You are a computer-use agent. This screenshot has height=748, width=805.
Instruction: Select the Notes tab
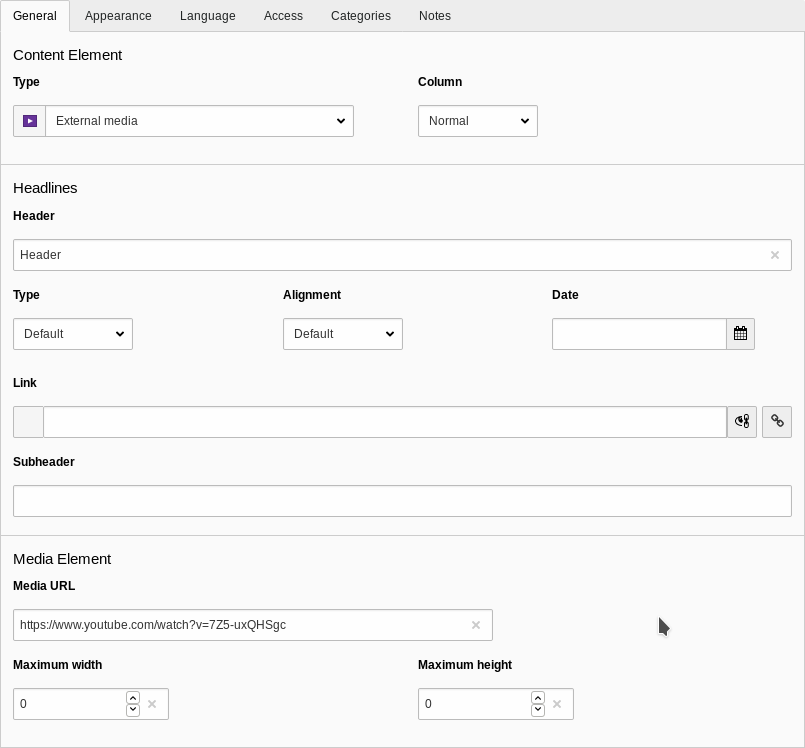click(434, 16)
